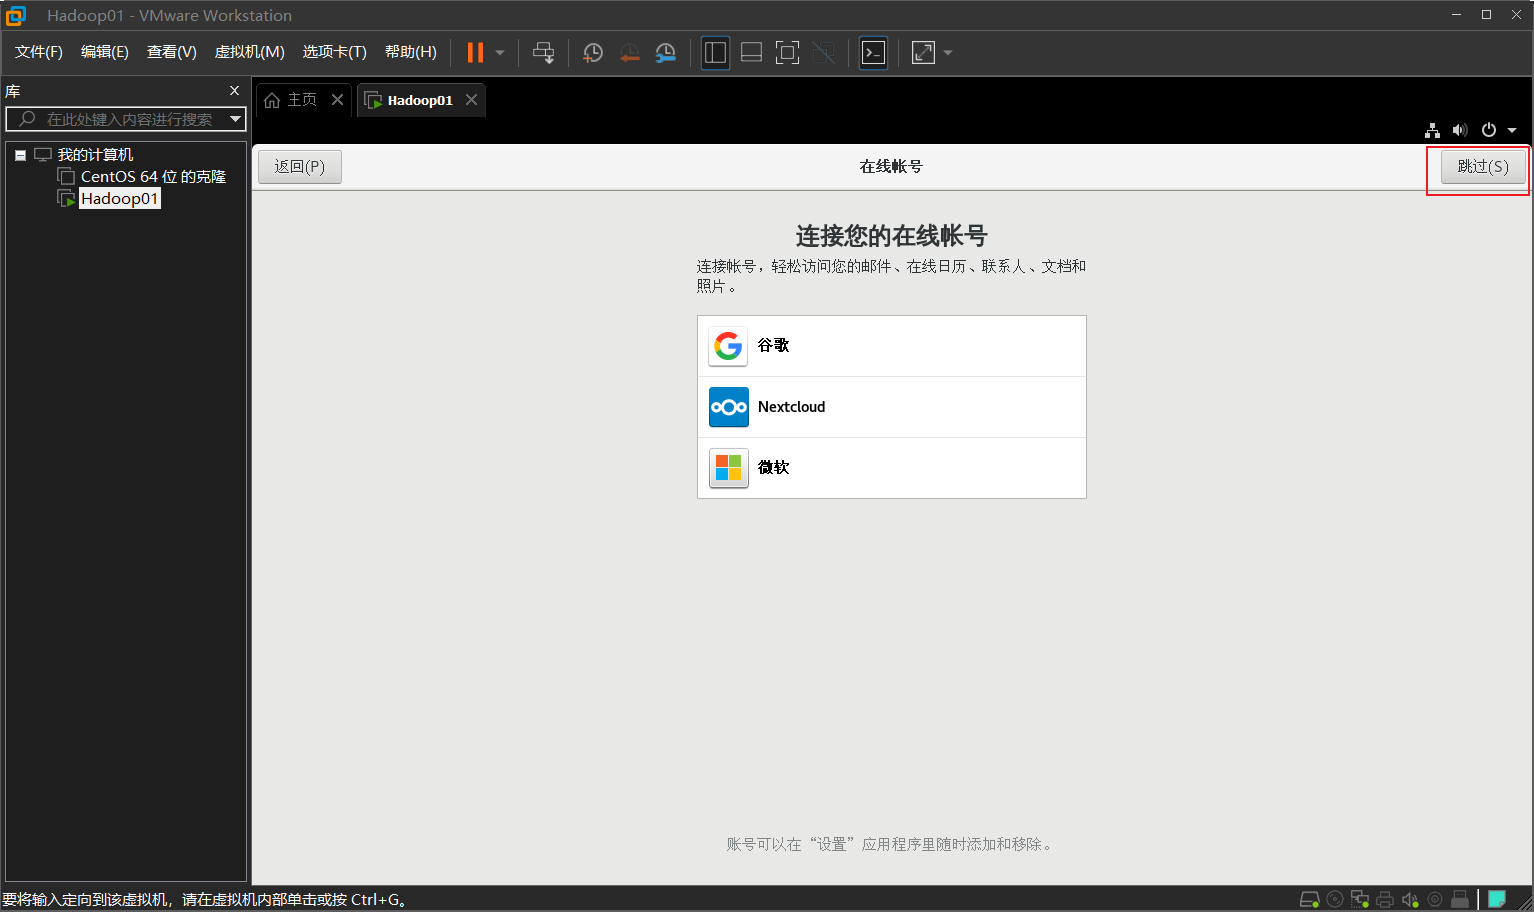Open the snapshot manager wrench-clock icon
1534x912 pixels.
[666, 53]
